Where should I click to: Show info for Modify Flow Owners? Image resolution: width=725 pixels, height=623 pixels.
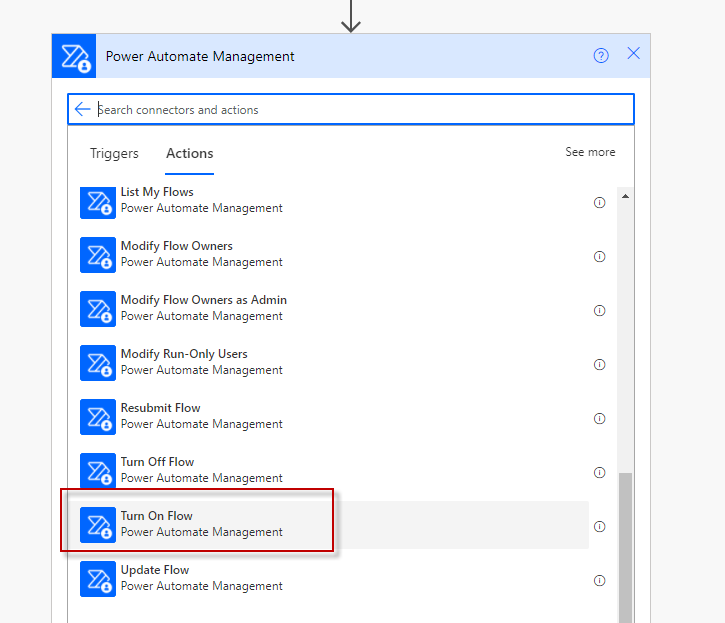(x=599, y=256)
